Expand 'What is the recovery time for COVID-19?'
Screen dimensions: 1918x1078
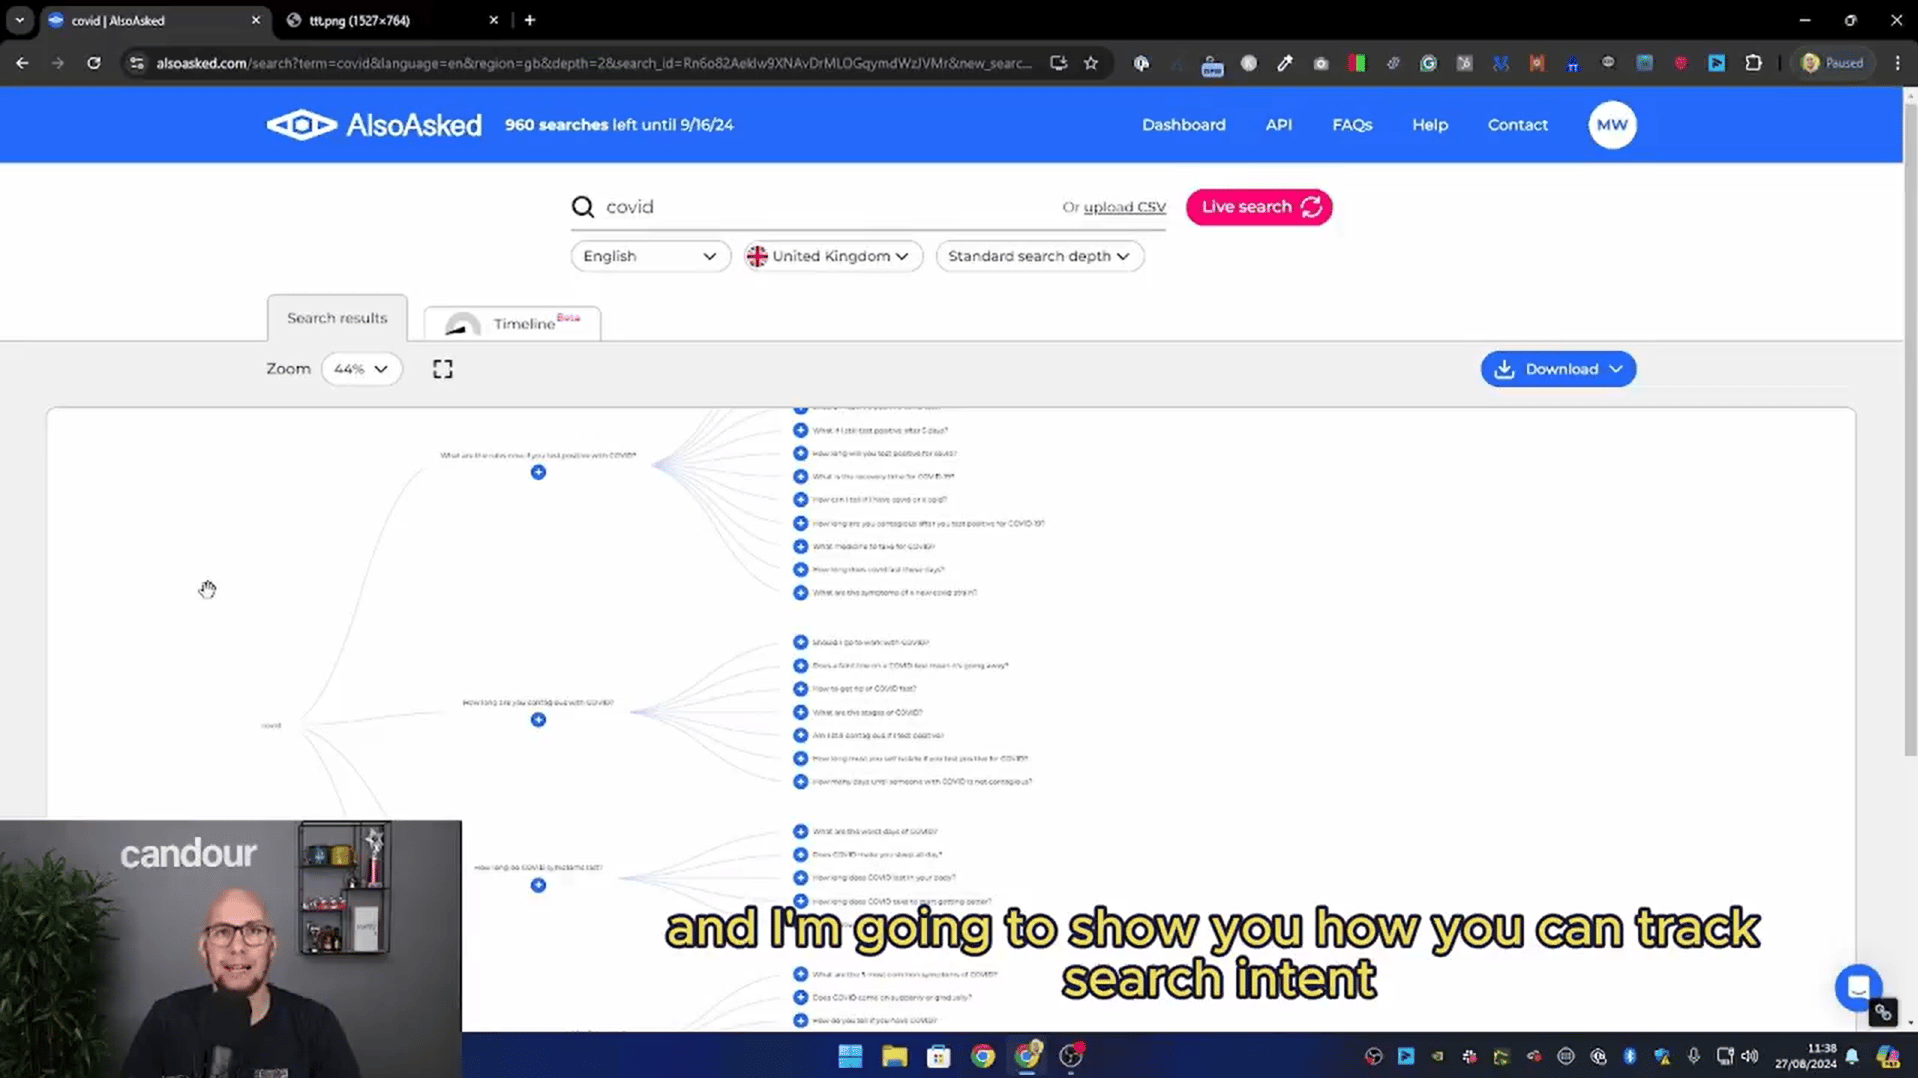(800, 476)
